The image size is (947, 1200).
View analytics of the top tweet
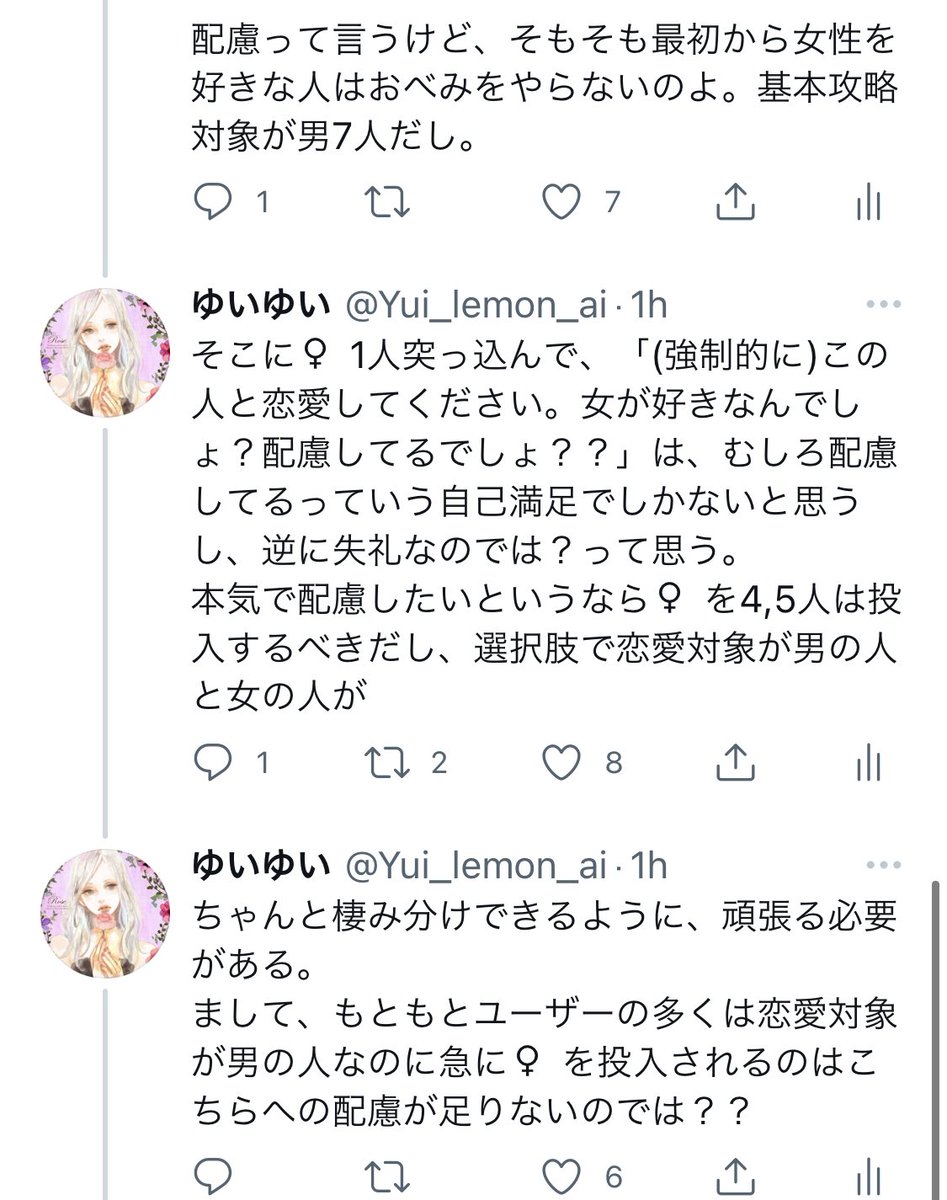869,203
